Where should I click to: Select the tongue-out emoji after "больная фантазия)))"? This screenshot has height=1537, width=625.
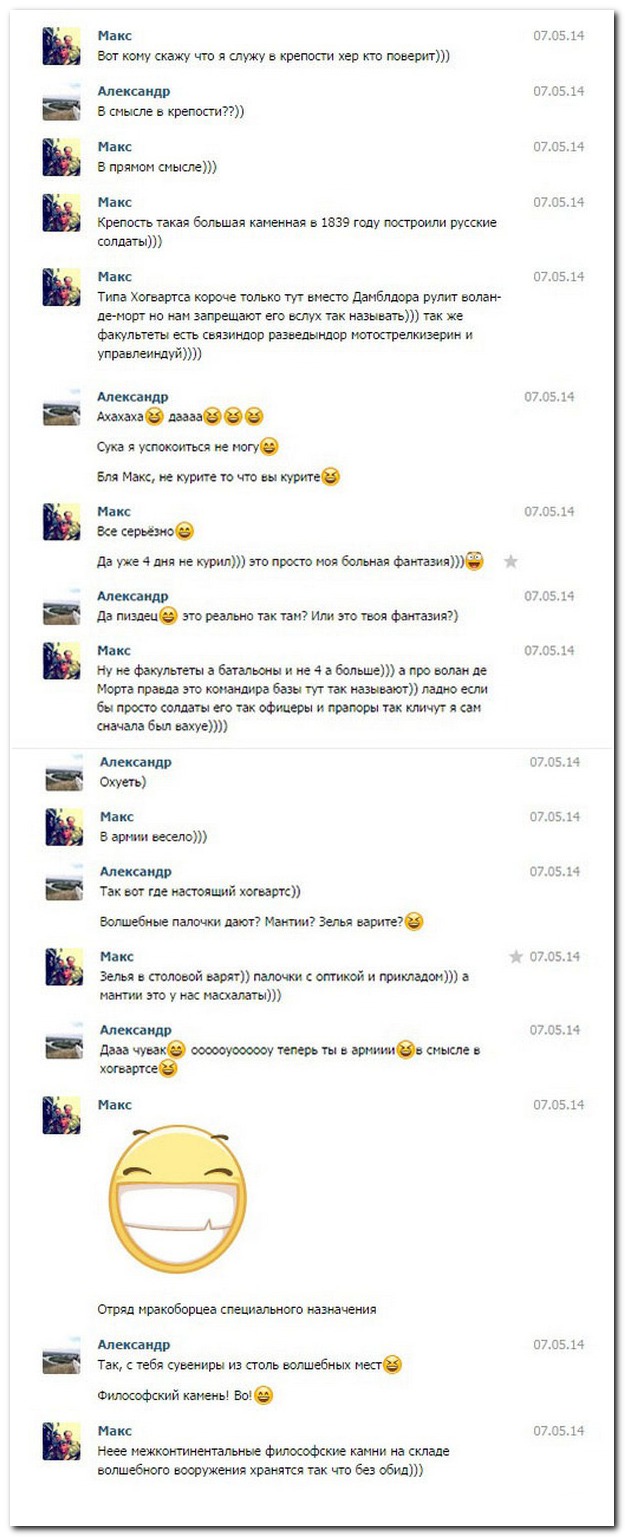click(x=475, y=561)
